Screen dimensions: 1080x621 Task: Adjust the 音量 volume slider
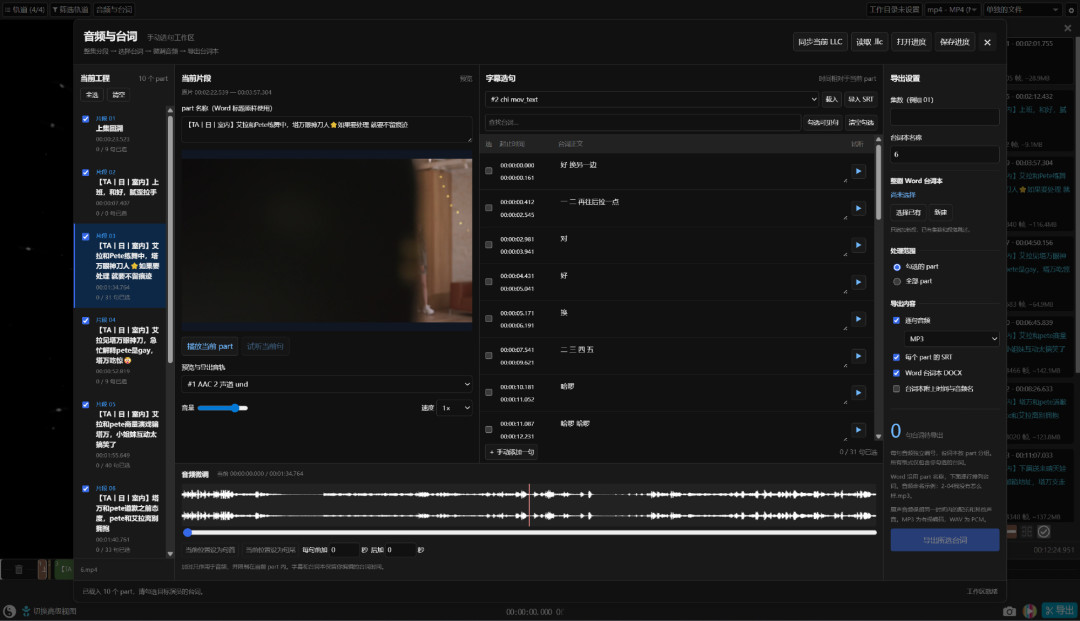222,408
